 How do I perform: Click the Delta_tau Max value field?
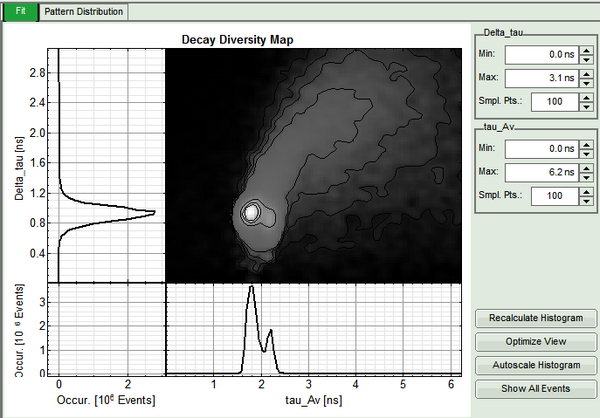tap(540, 77)
